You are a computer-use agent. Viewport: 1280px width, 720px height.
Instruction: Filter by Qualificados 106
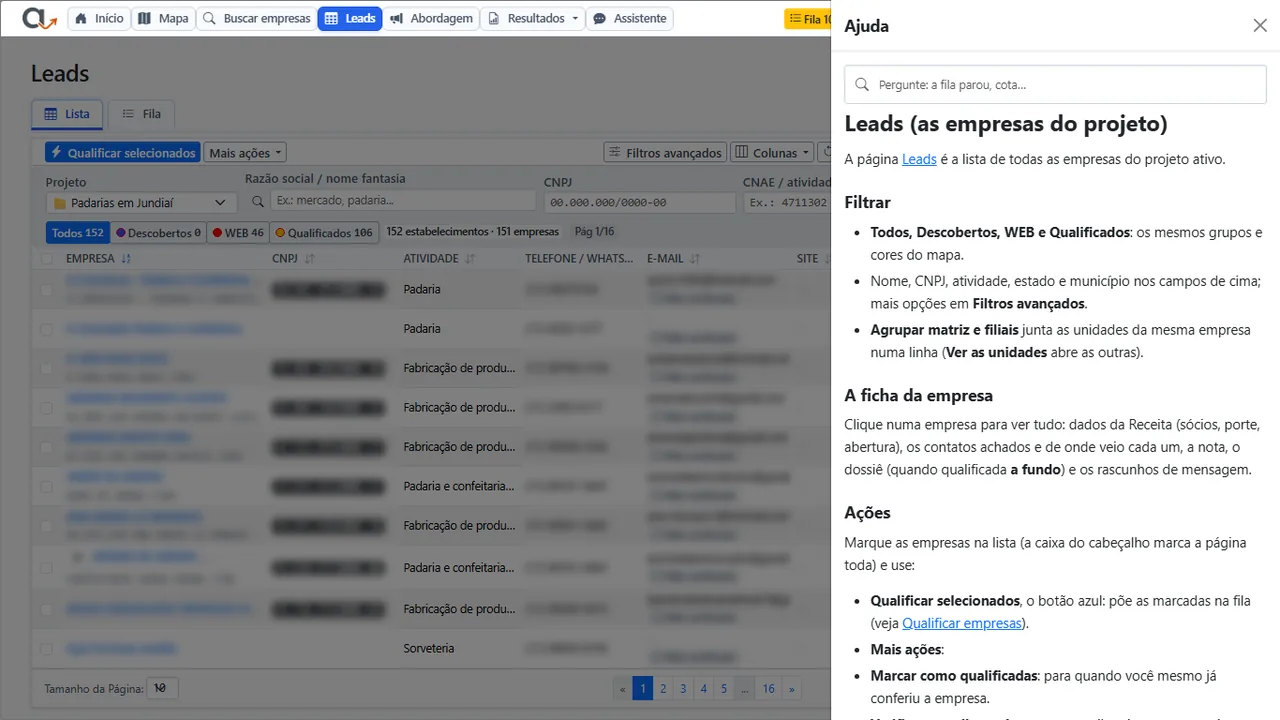click(x=324, y=233)
